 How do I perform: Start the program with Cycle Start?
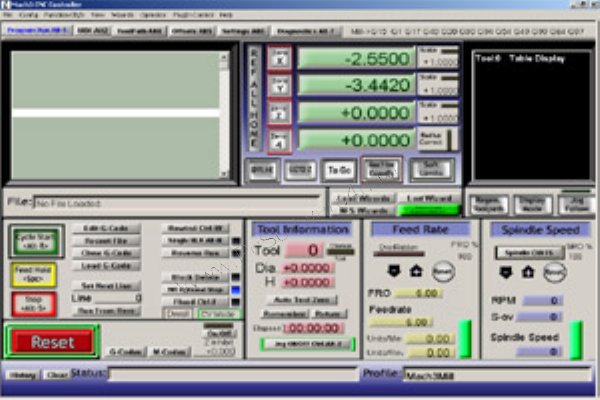click(36, 241)
